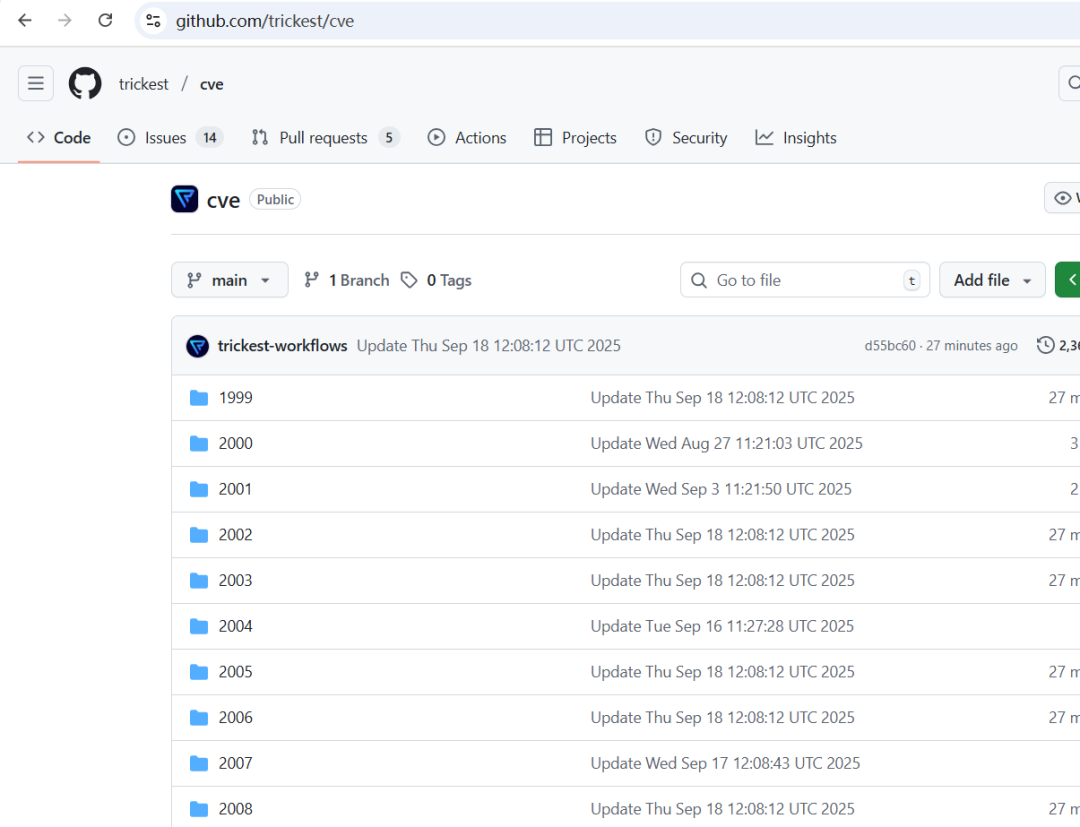Open commit message in the 2000 row
Viewport: 1080px width, 827px height.
(726, 443)
